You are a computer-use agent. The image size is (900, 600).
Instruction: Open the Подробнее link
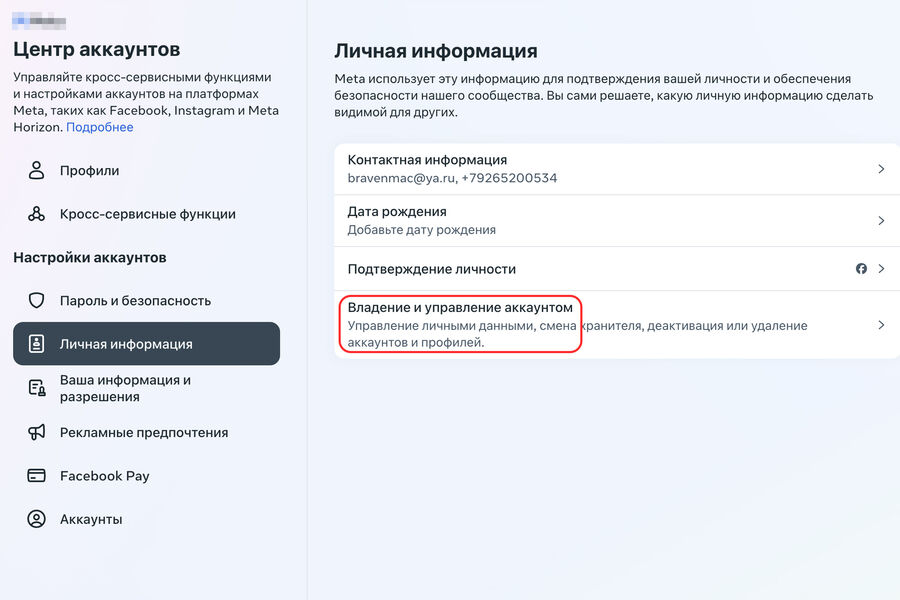tap(100, 127)
